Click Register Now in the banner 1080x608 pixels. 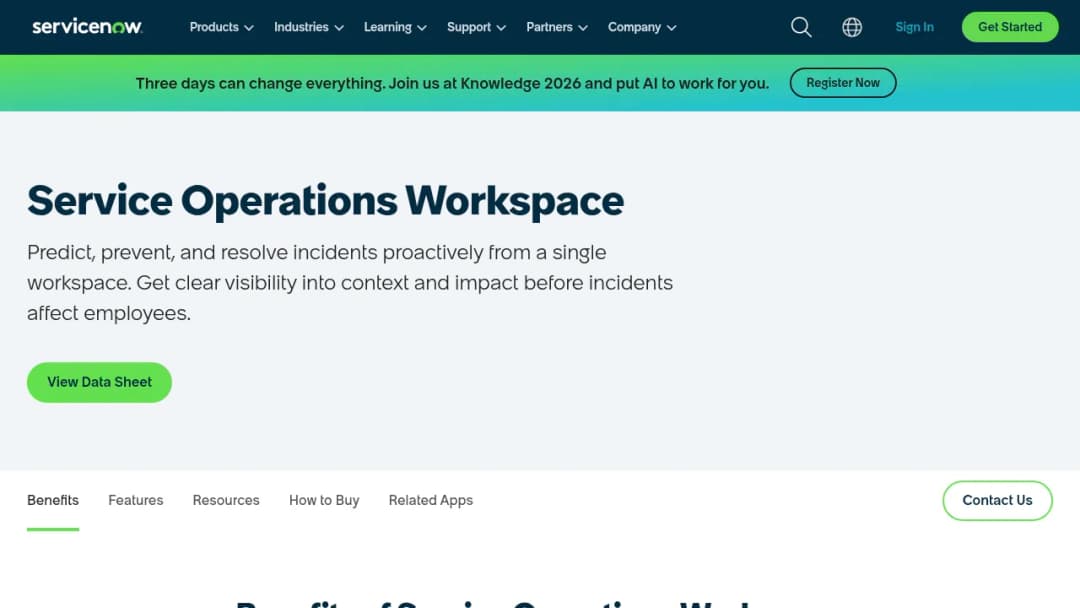click(843, 83)
